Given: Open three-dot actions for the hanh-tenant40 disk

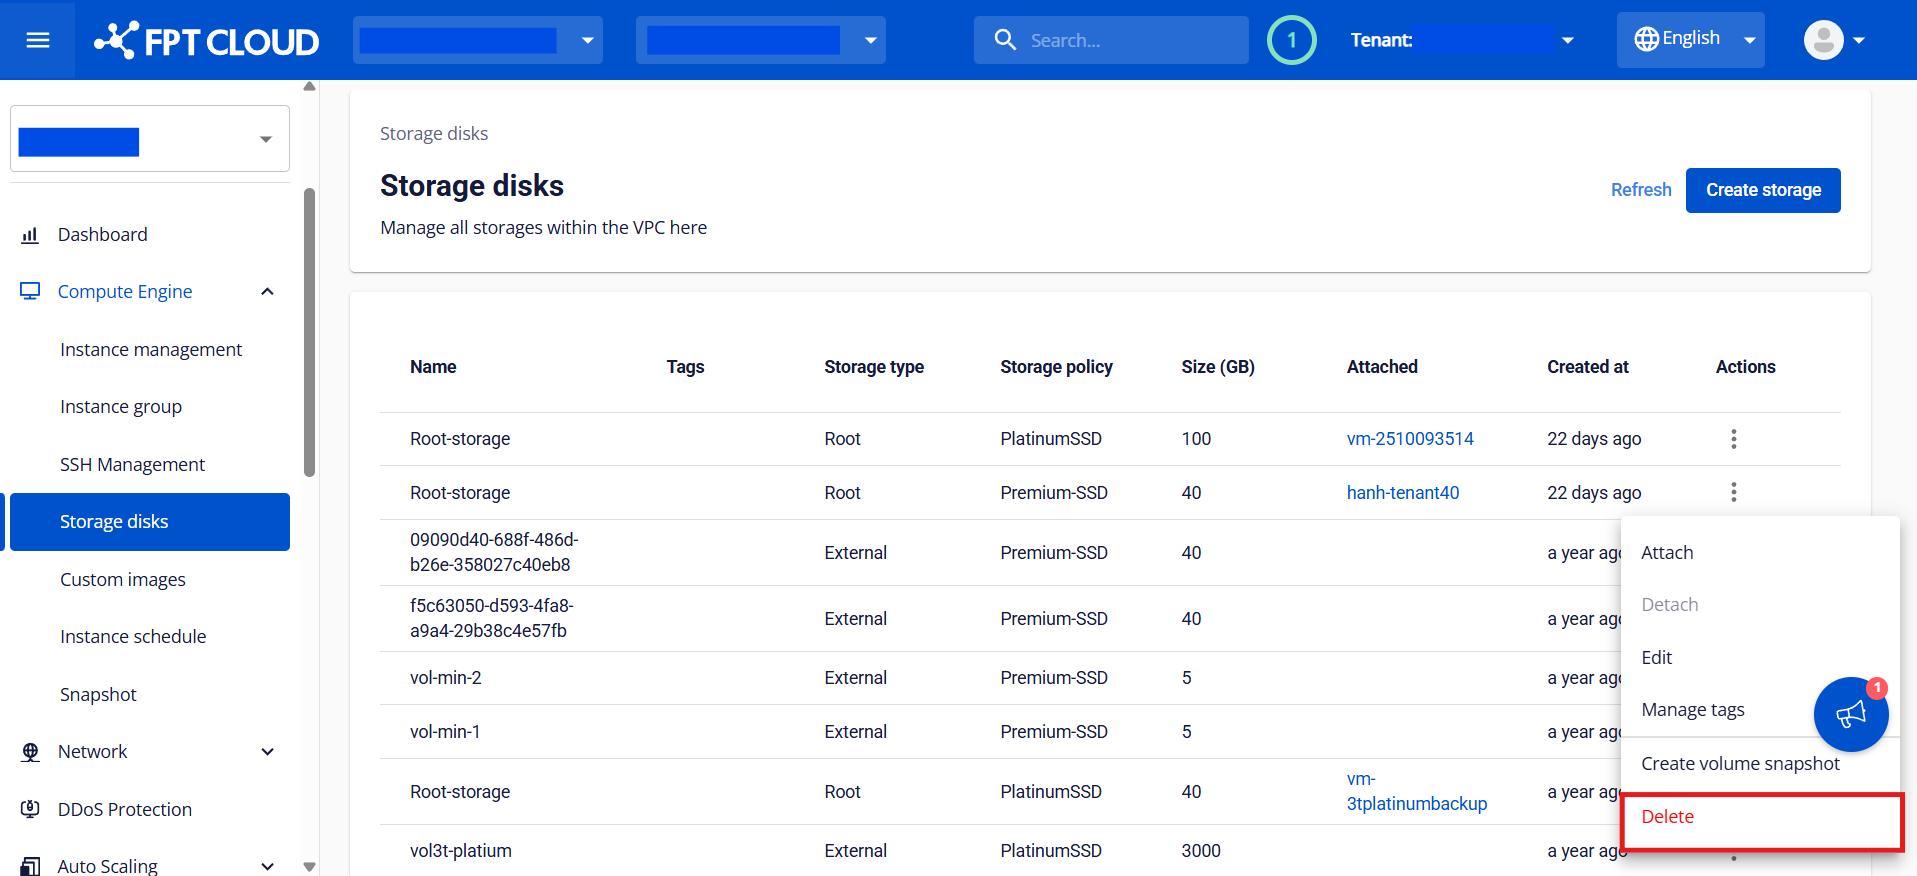Looking at the screenshot, I should click(1733, 492).
